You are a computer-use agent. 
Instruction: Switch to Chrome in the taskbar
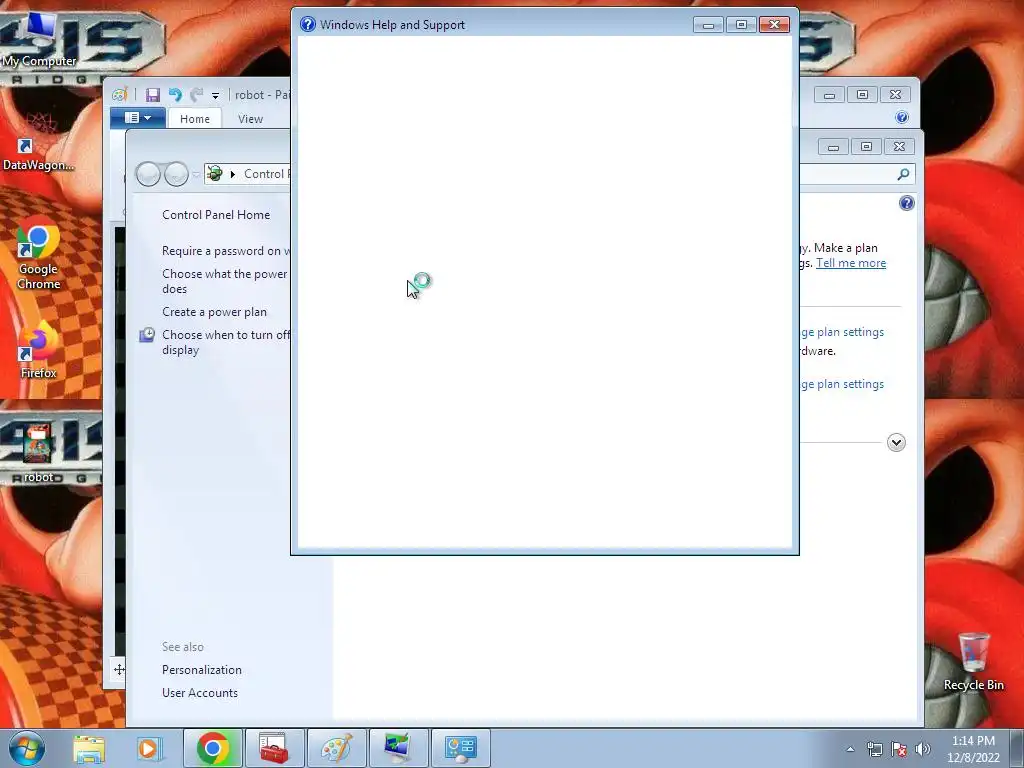(213, 748)
